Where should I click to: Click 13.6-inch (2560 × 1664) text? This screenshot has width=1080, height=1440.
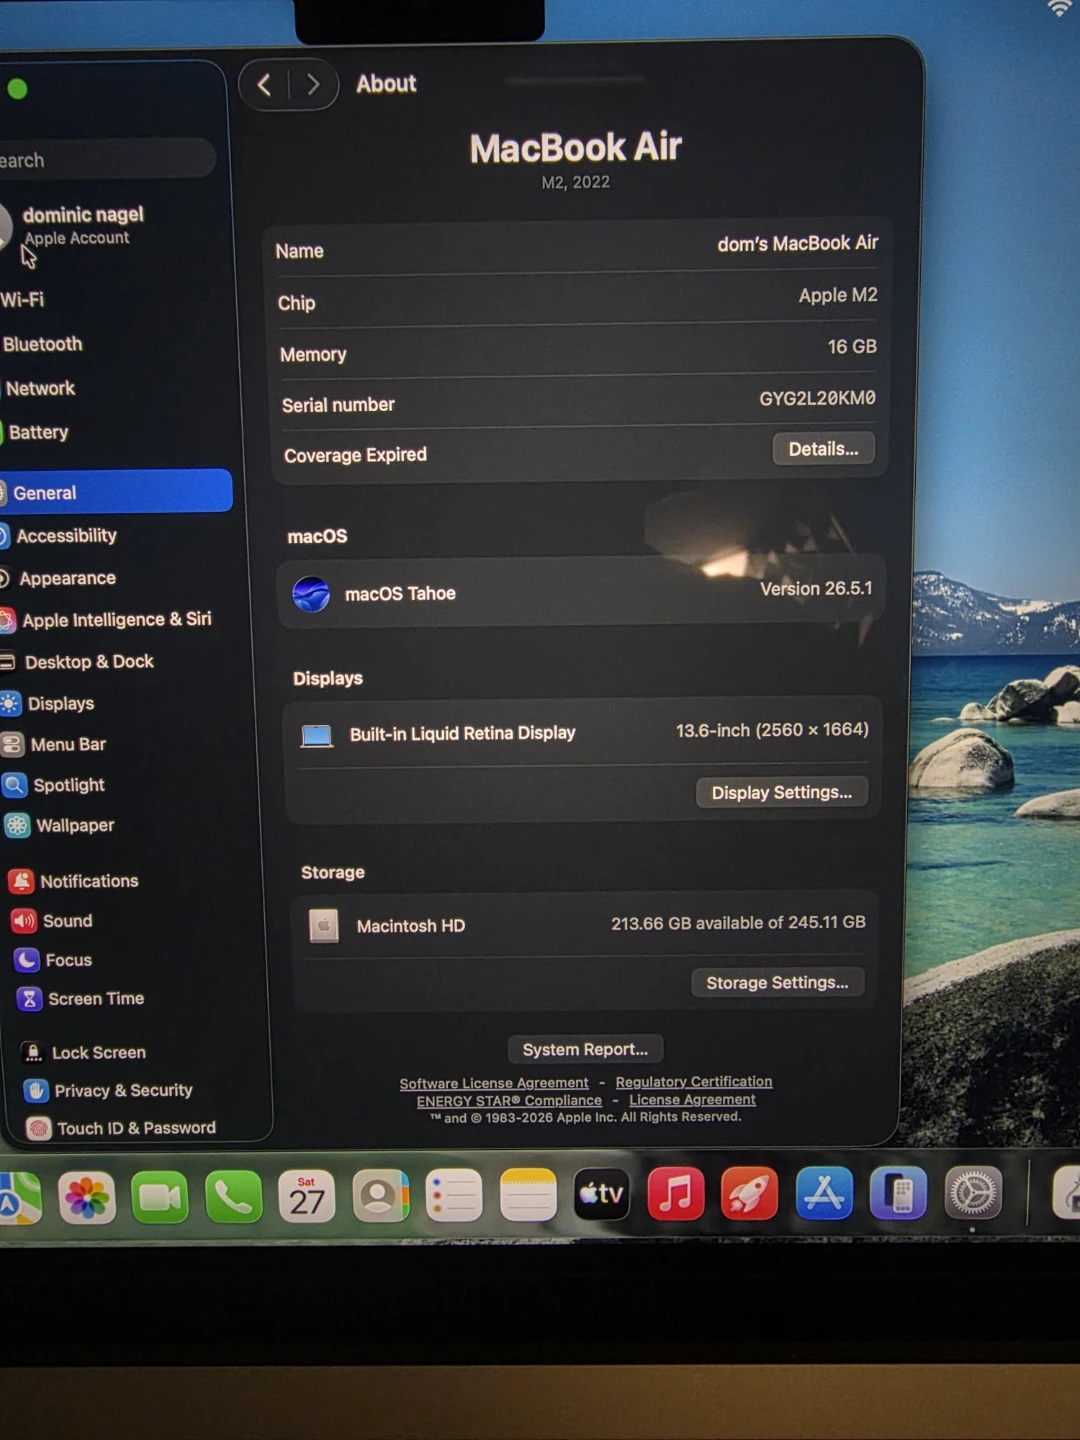(x=772, y=730)
